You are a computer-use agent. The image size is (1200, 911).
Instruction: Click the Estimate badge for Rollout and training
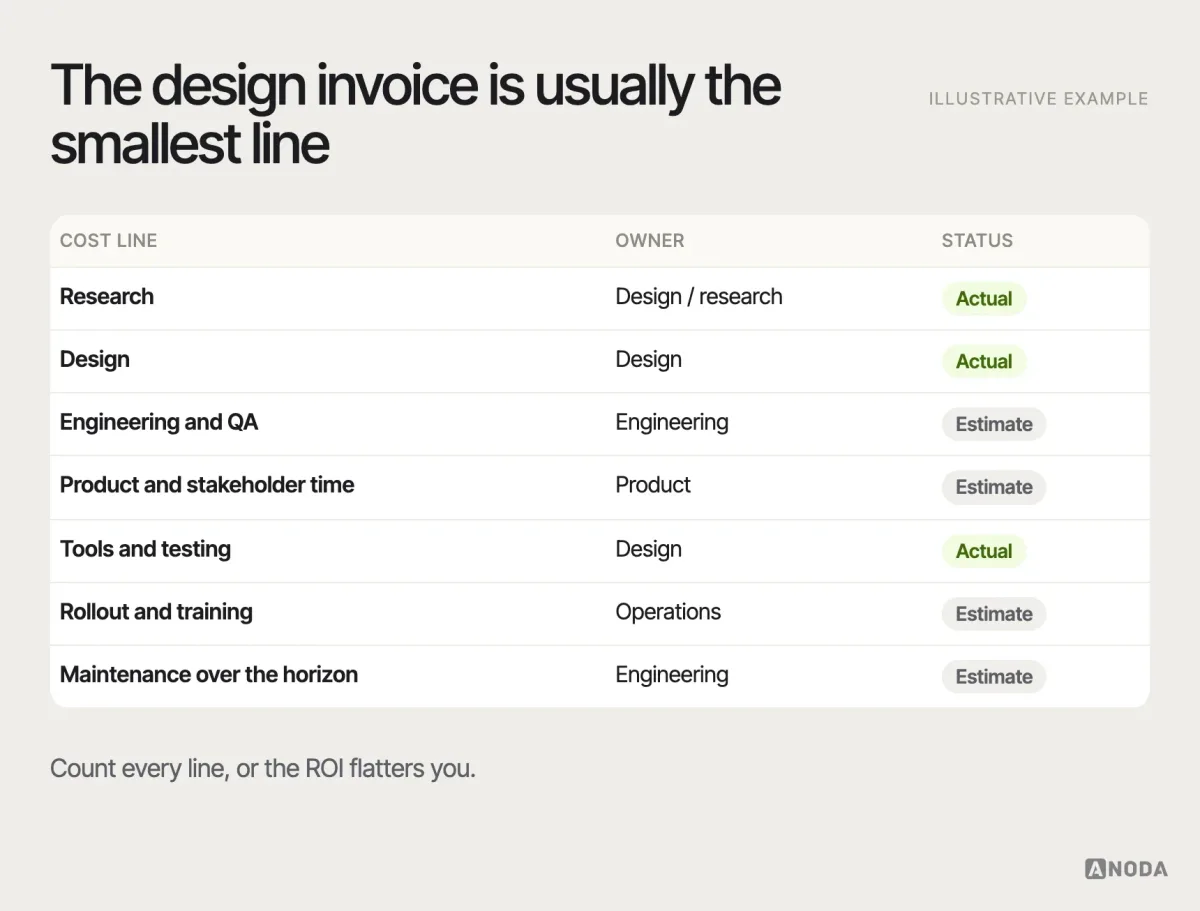click(x=994, y=614)
